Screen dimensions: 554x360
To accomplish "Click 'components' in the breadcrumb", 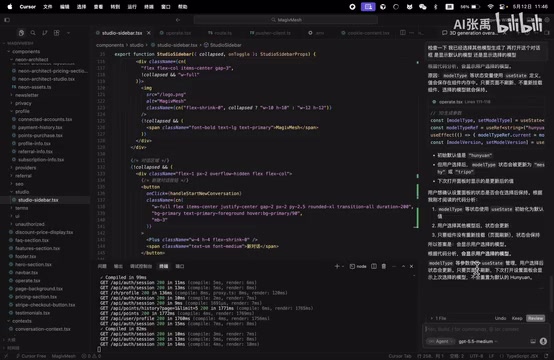I will pyautogui.click(x=110, y=45).
